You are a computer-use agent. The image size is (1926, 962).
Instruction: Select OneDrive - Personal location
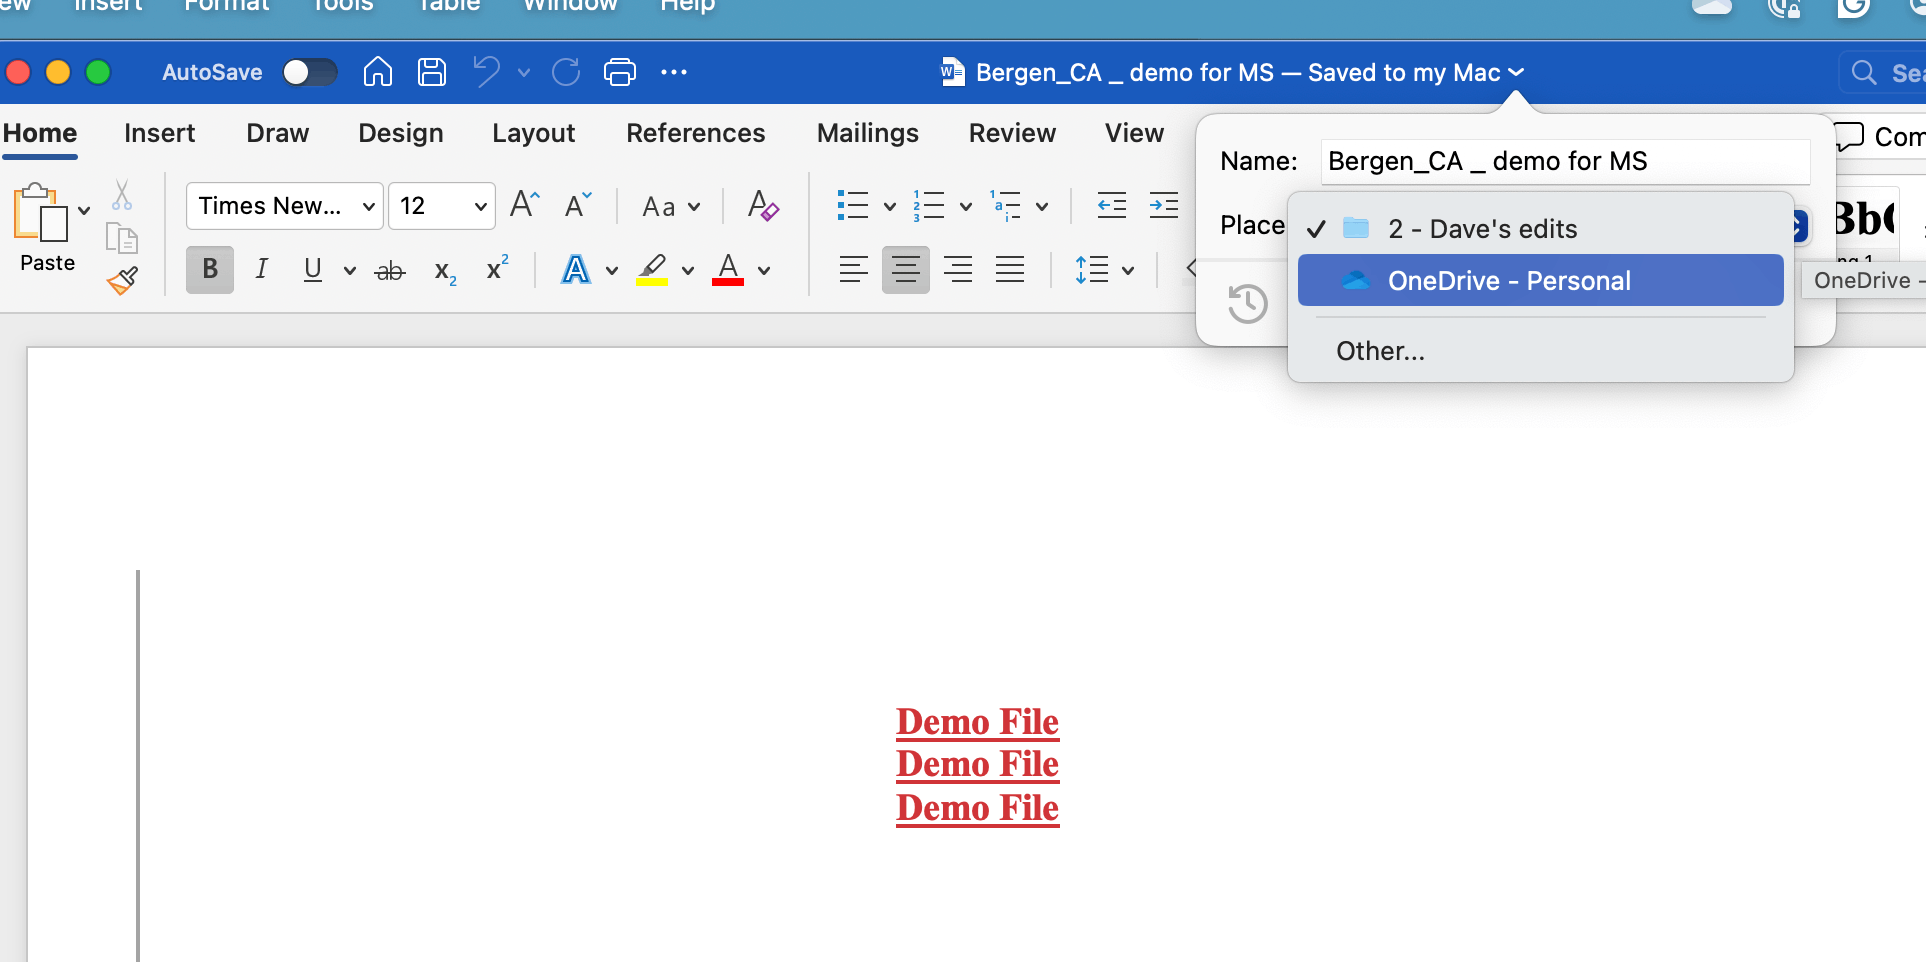tap(1540, 280)
